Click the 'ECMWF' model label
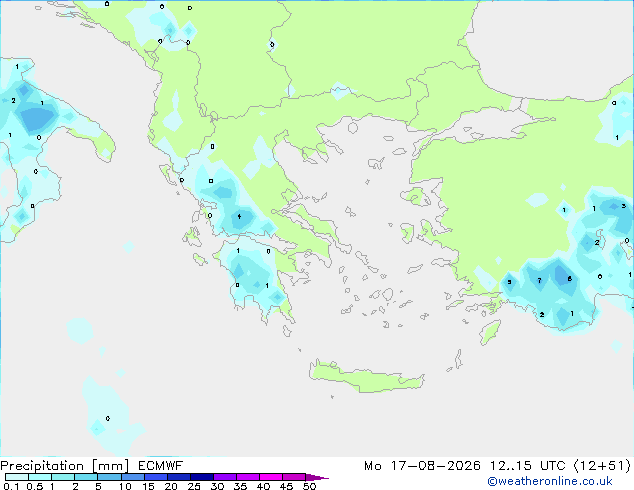The height and width of the screenshot is (490, 634). point(161,466)
